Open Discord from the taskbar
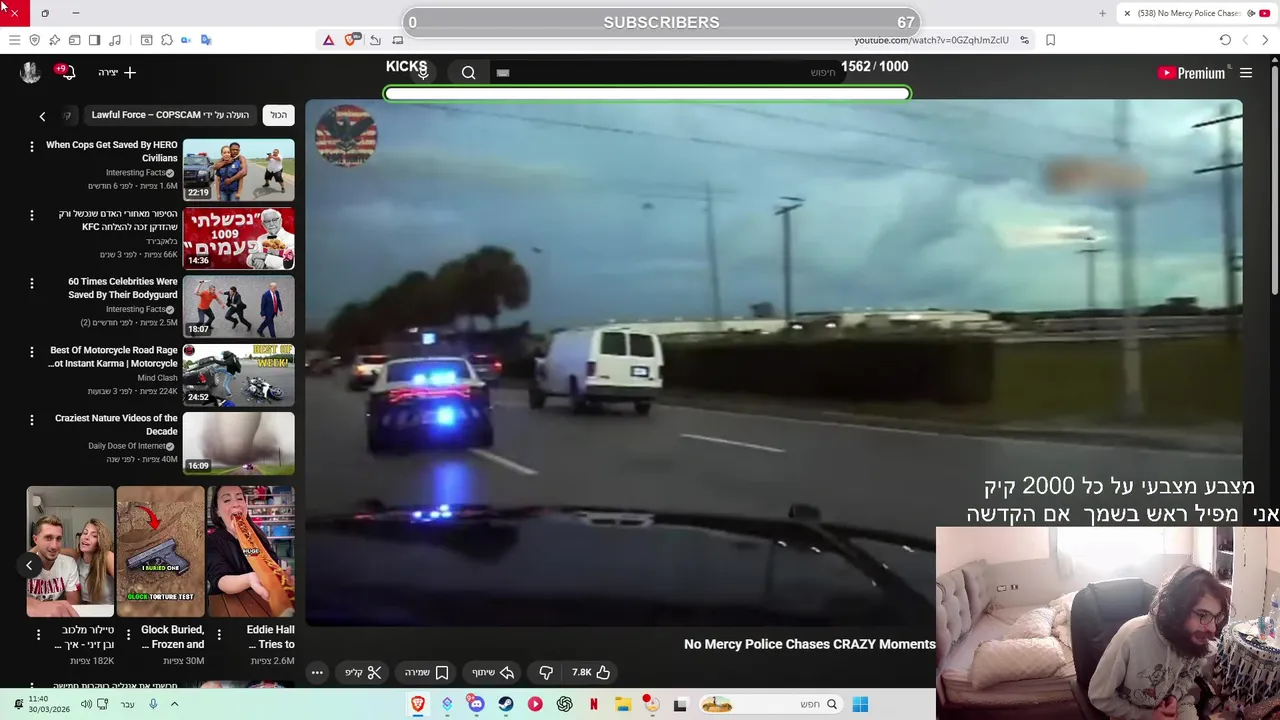Image resolution: width=1280 pixels, height=720 pixels. (x=476, y=704)
